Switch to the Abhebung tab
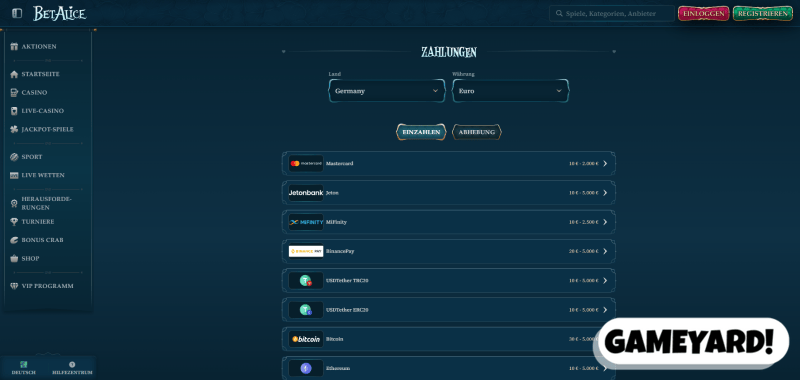Viewport: 800px width, 380px height. click(x=477, y=132)
